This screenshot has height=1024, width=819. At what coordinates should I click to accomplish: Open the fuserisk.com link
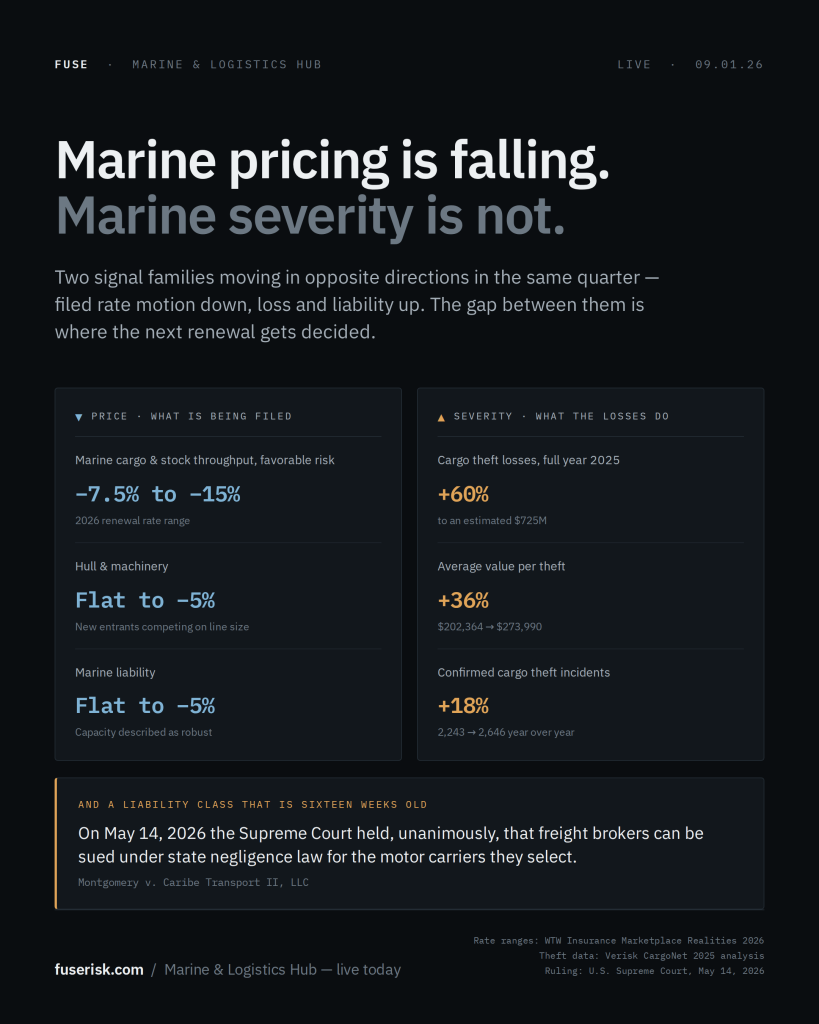[x=99, y=970]
